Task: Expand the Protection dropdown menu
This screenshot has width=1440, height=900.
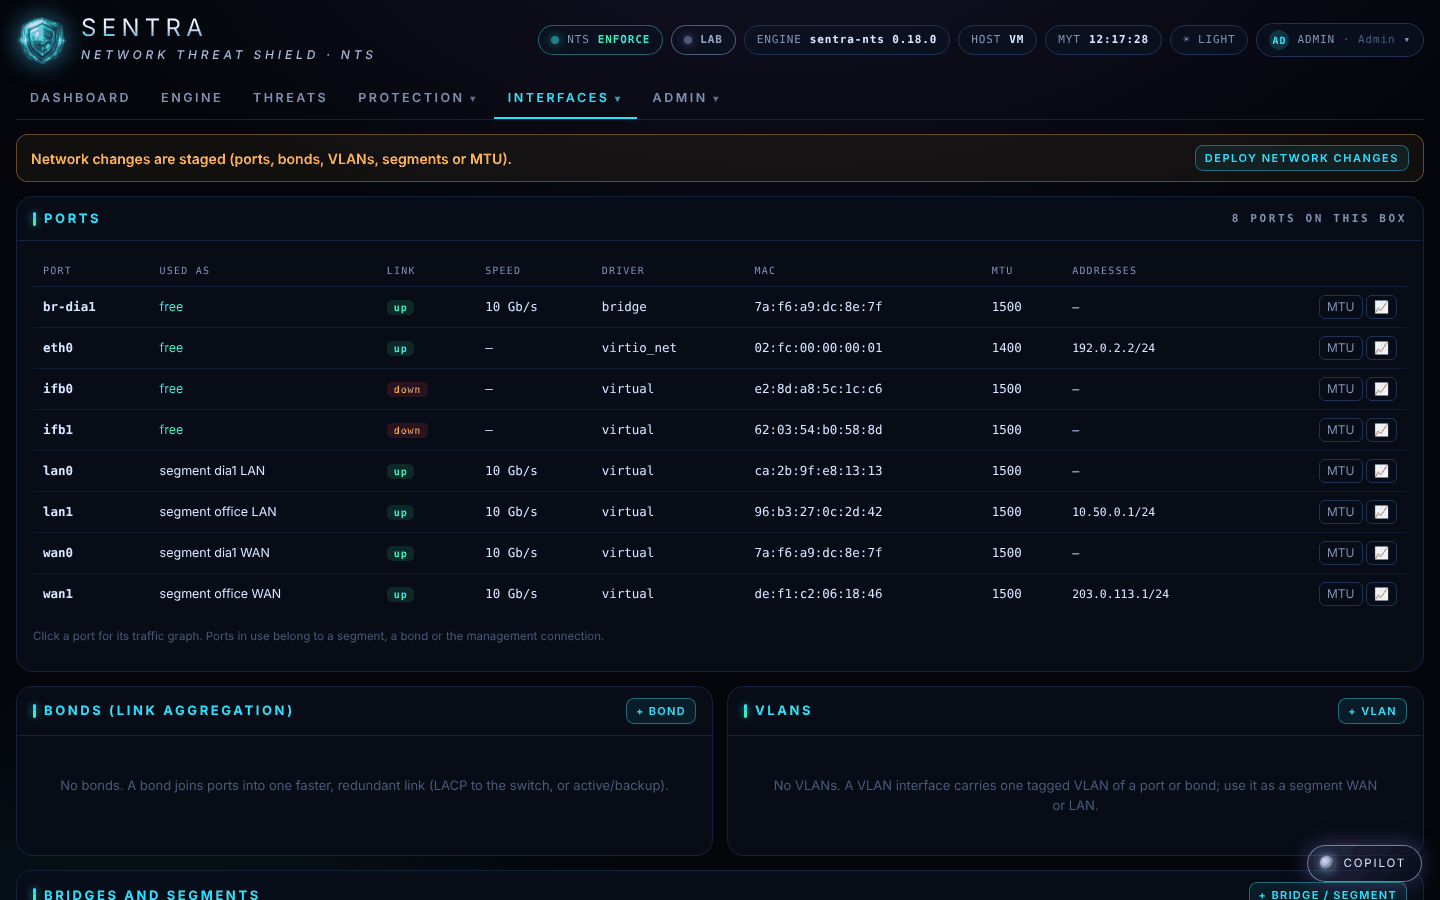Action: click(x=417, y=98)
